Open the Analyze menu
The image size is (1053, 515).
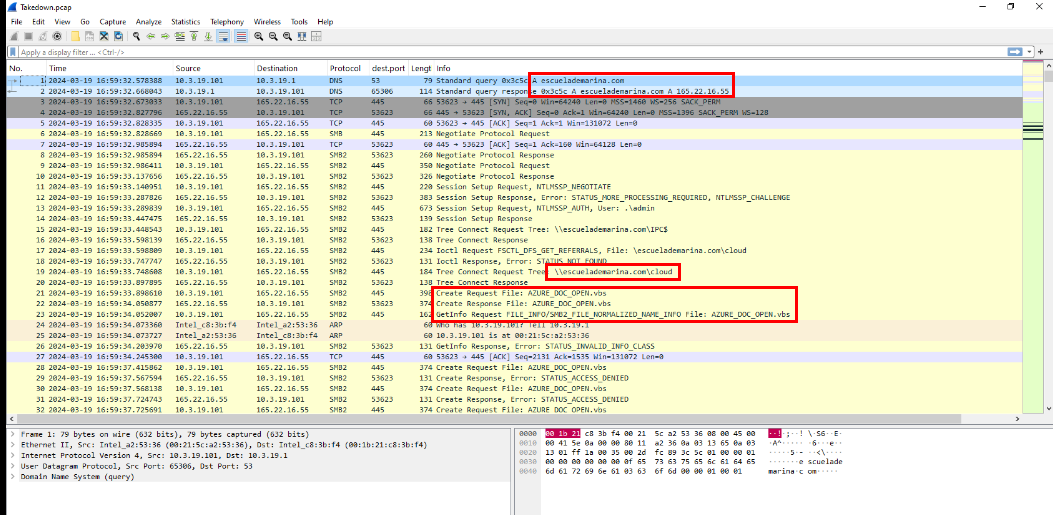[x=148, y=21]
